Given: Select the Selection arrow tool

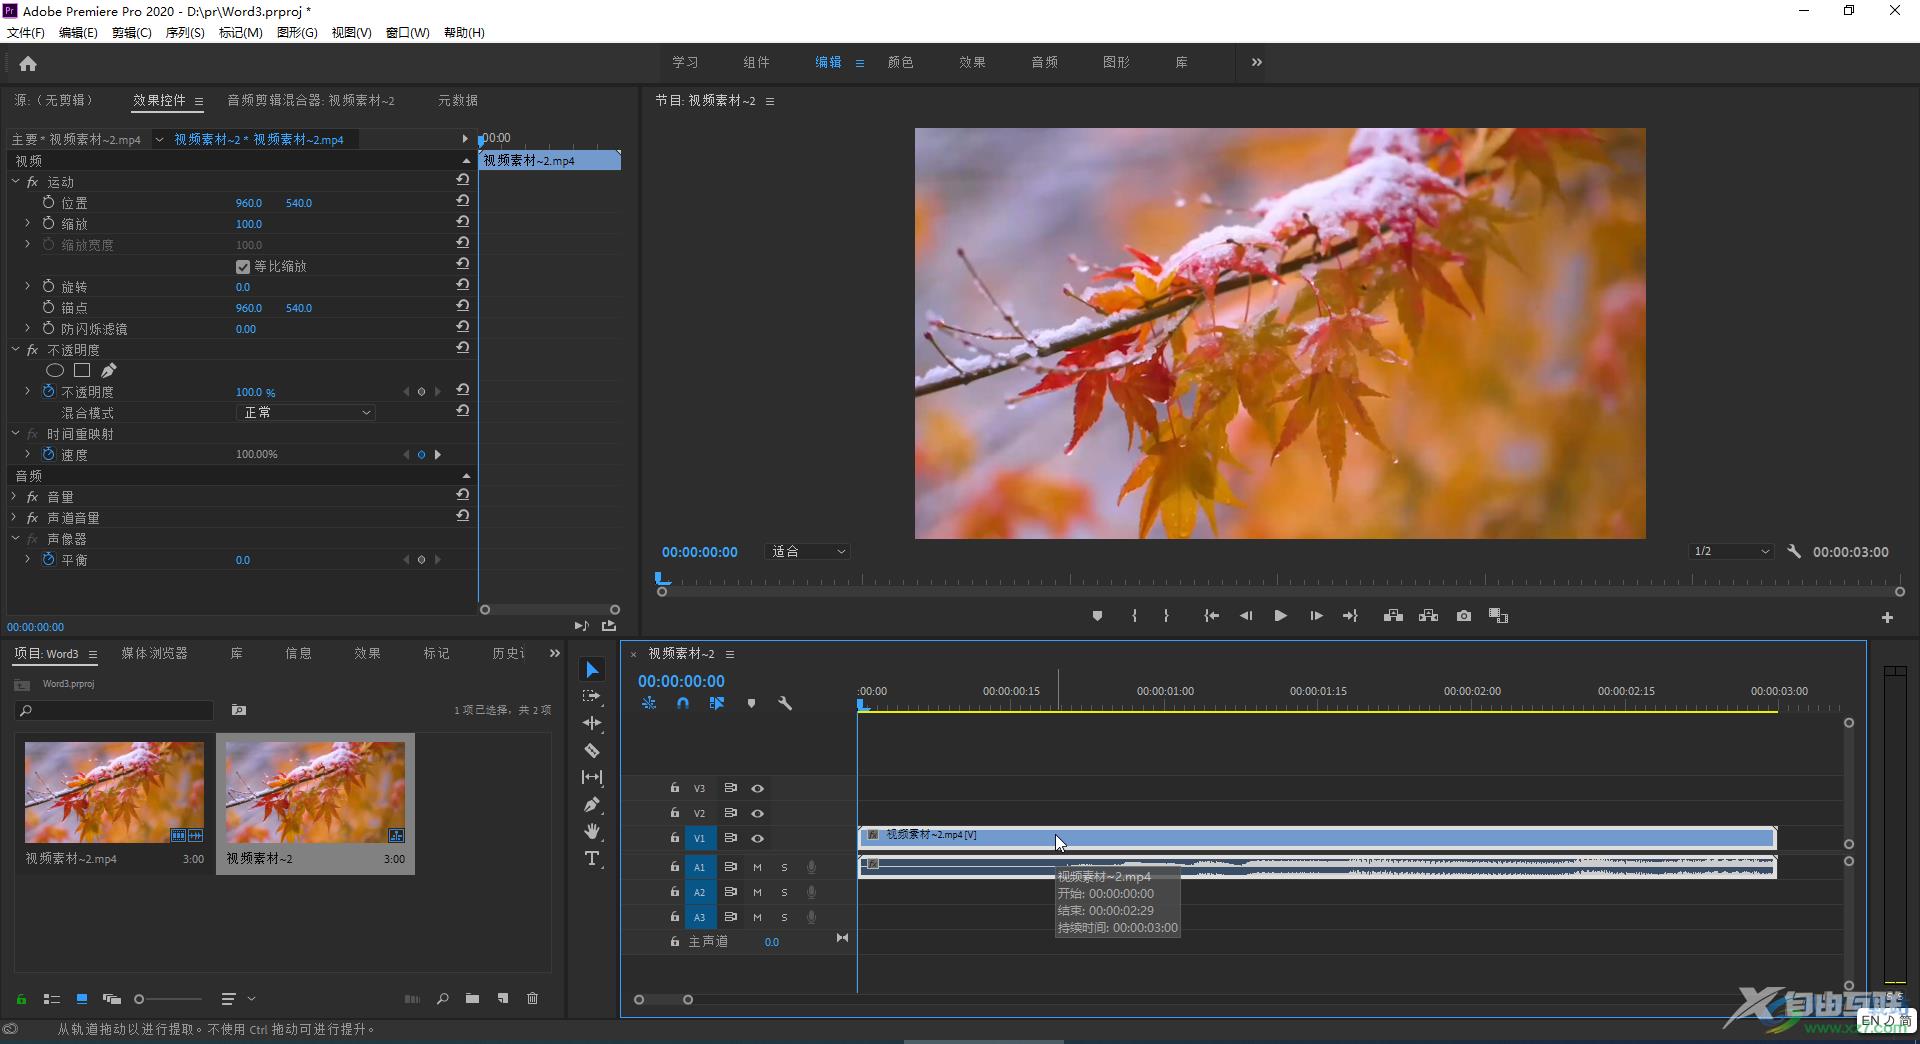Looking at the screenshot, I should tap(592, 670).
